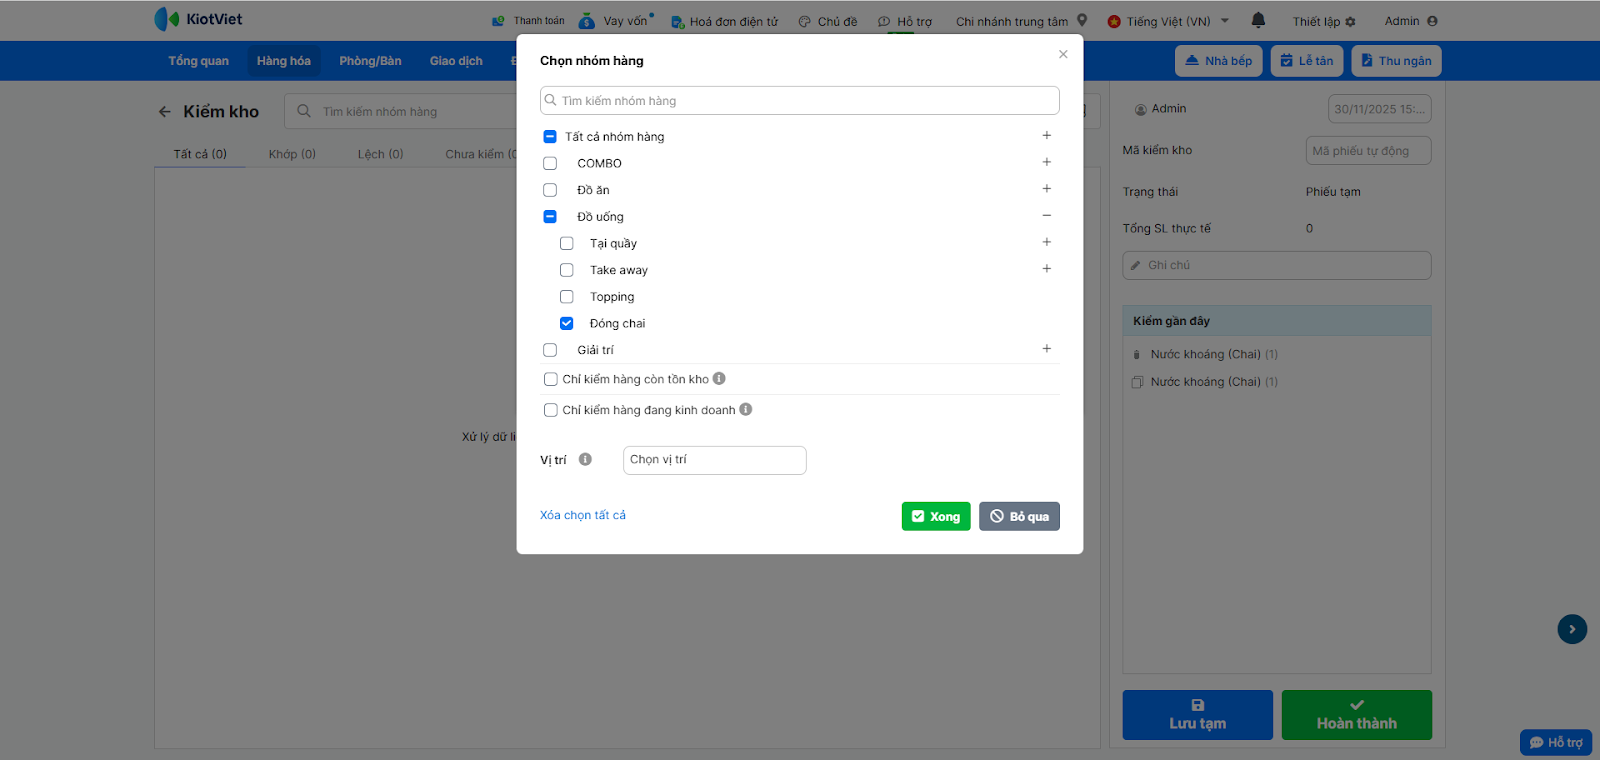
Task: Open the Lễ tân screen
Action: [x=1307, y=61]
